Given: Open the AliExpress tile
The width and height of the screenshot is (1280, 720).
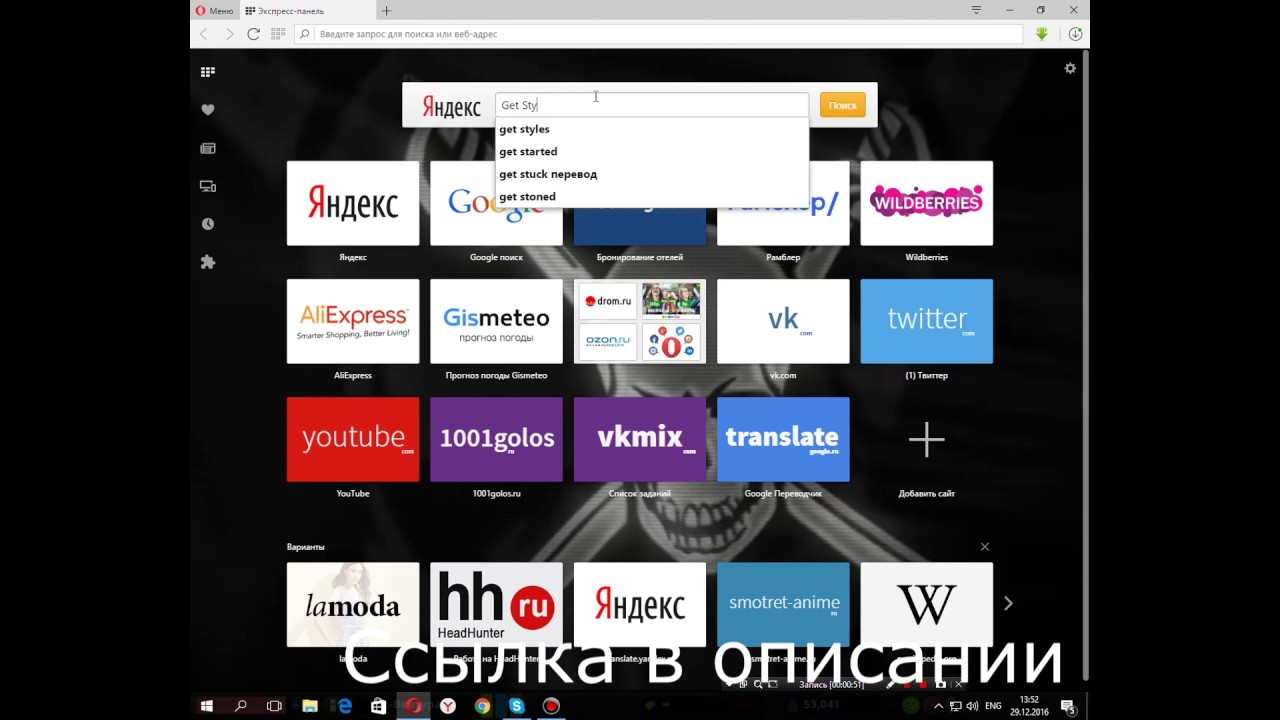Looking at the screenshot, I should coord(353,321).
